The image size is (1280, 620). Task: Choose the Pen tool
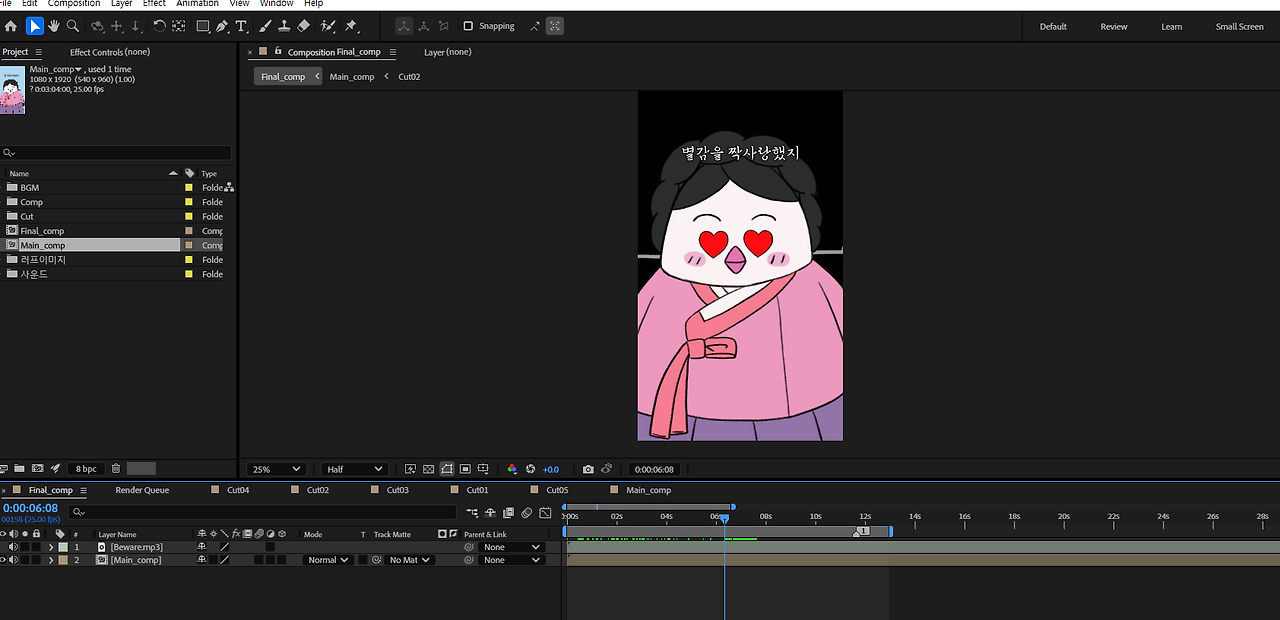(x=222, y=26)
